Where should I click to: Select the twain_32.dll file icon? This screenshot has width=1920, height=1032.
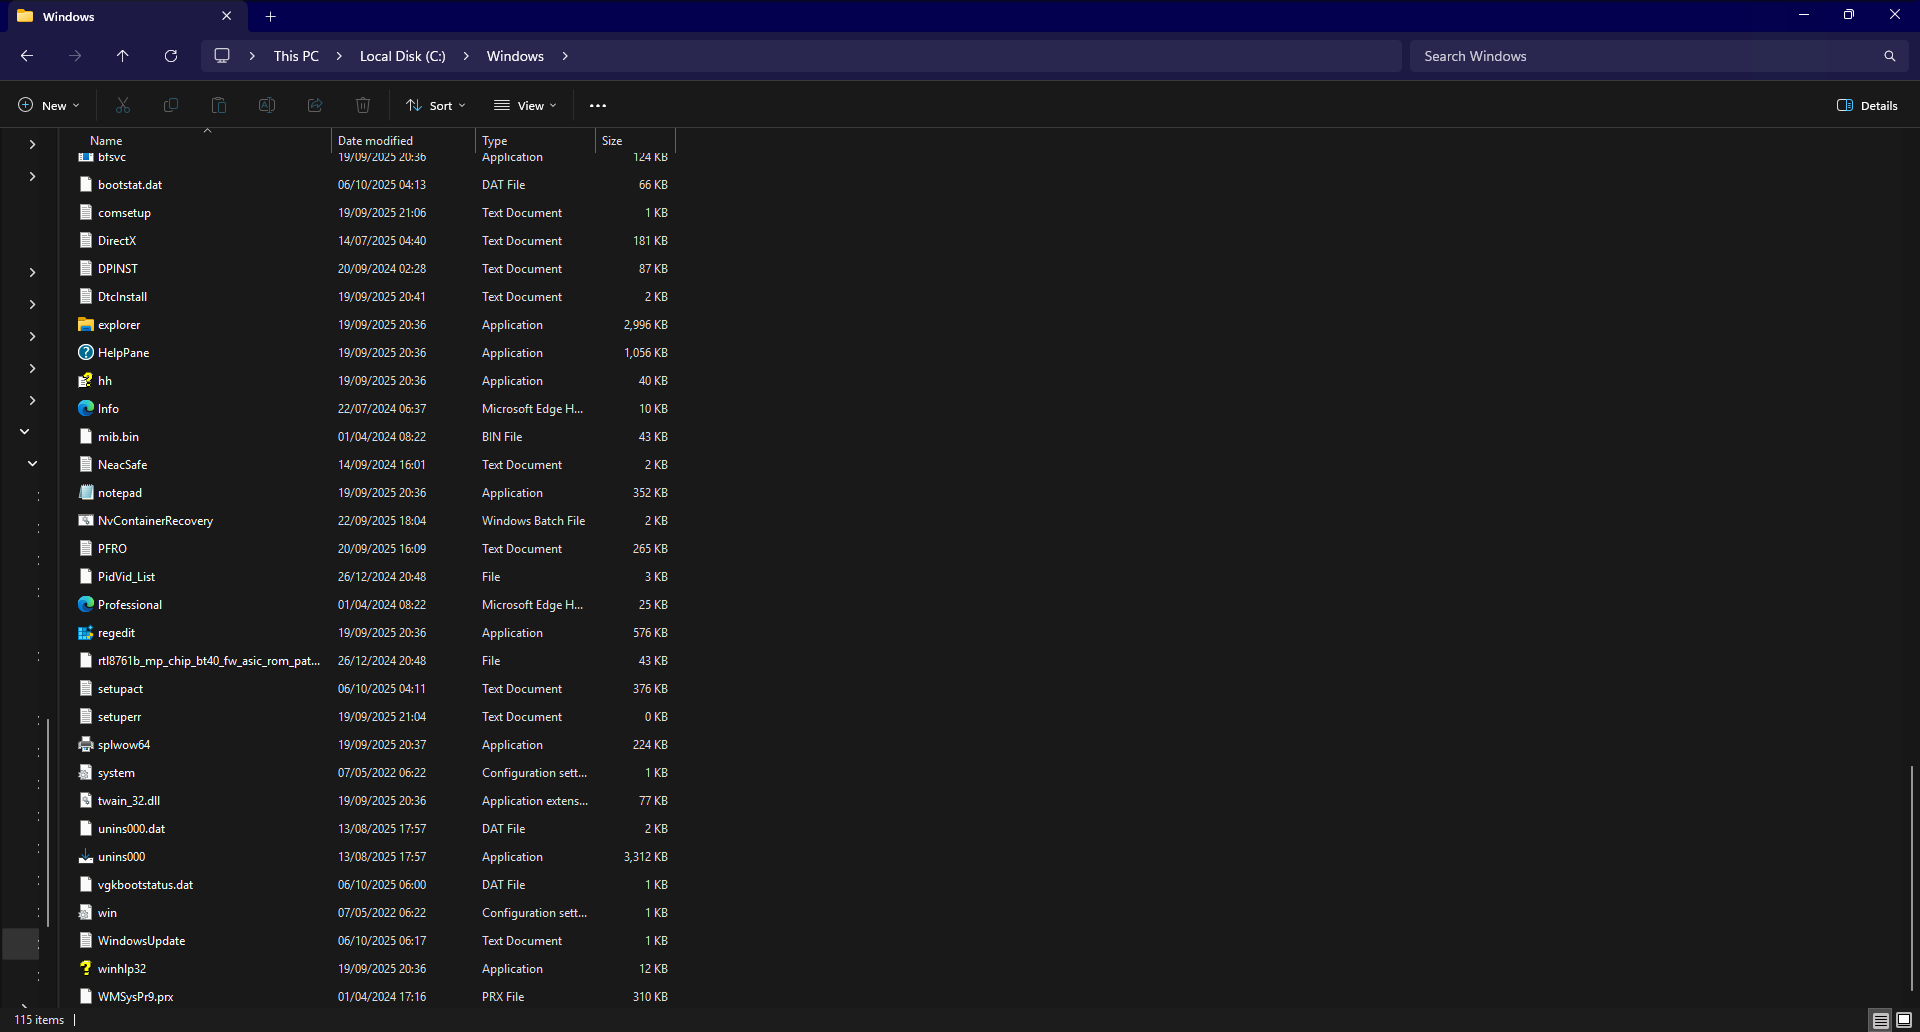point(86,801)
